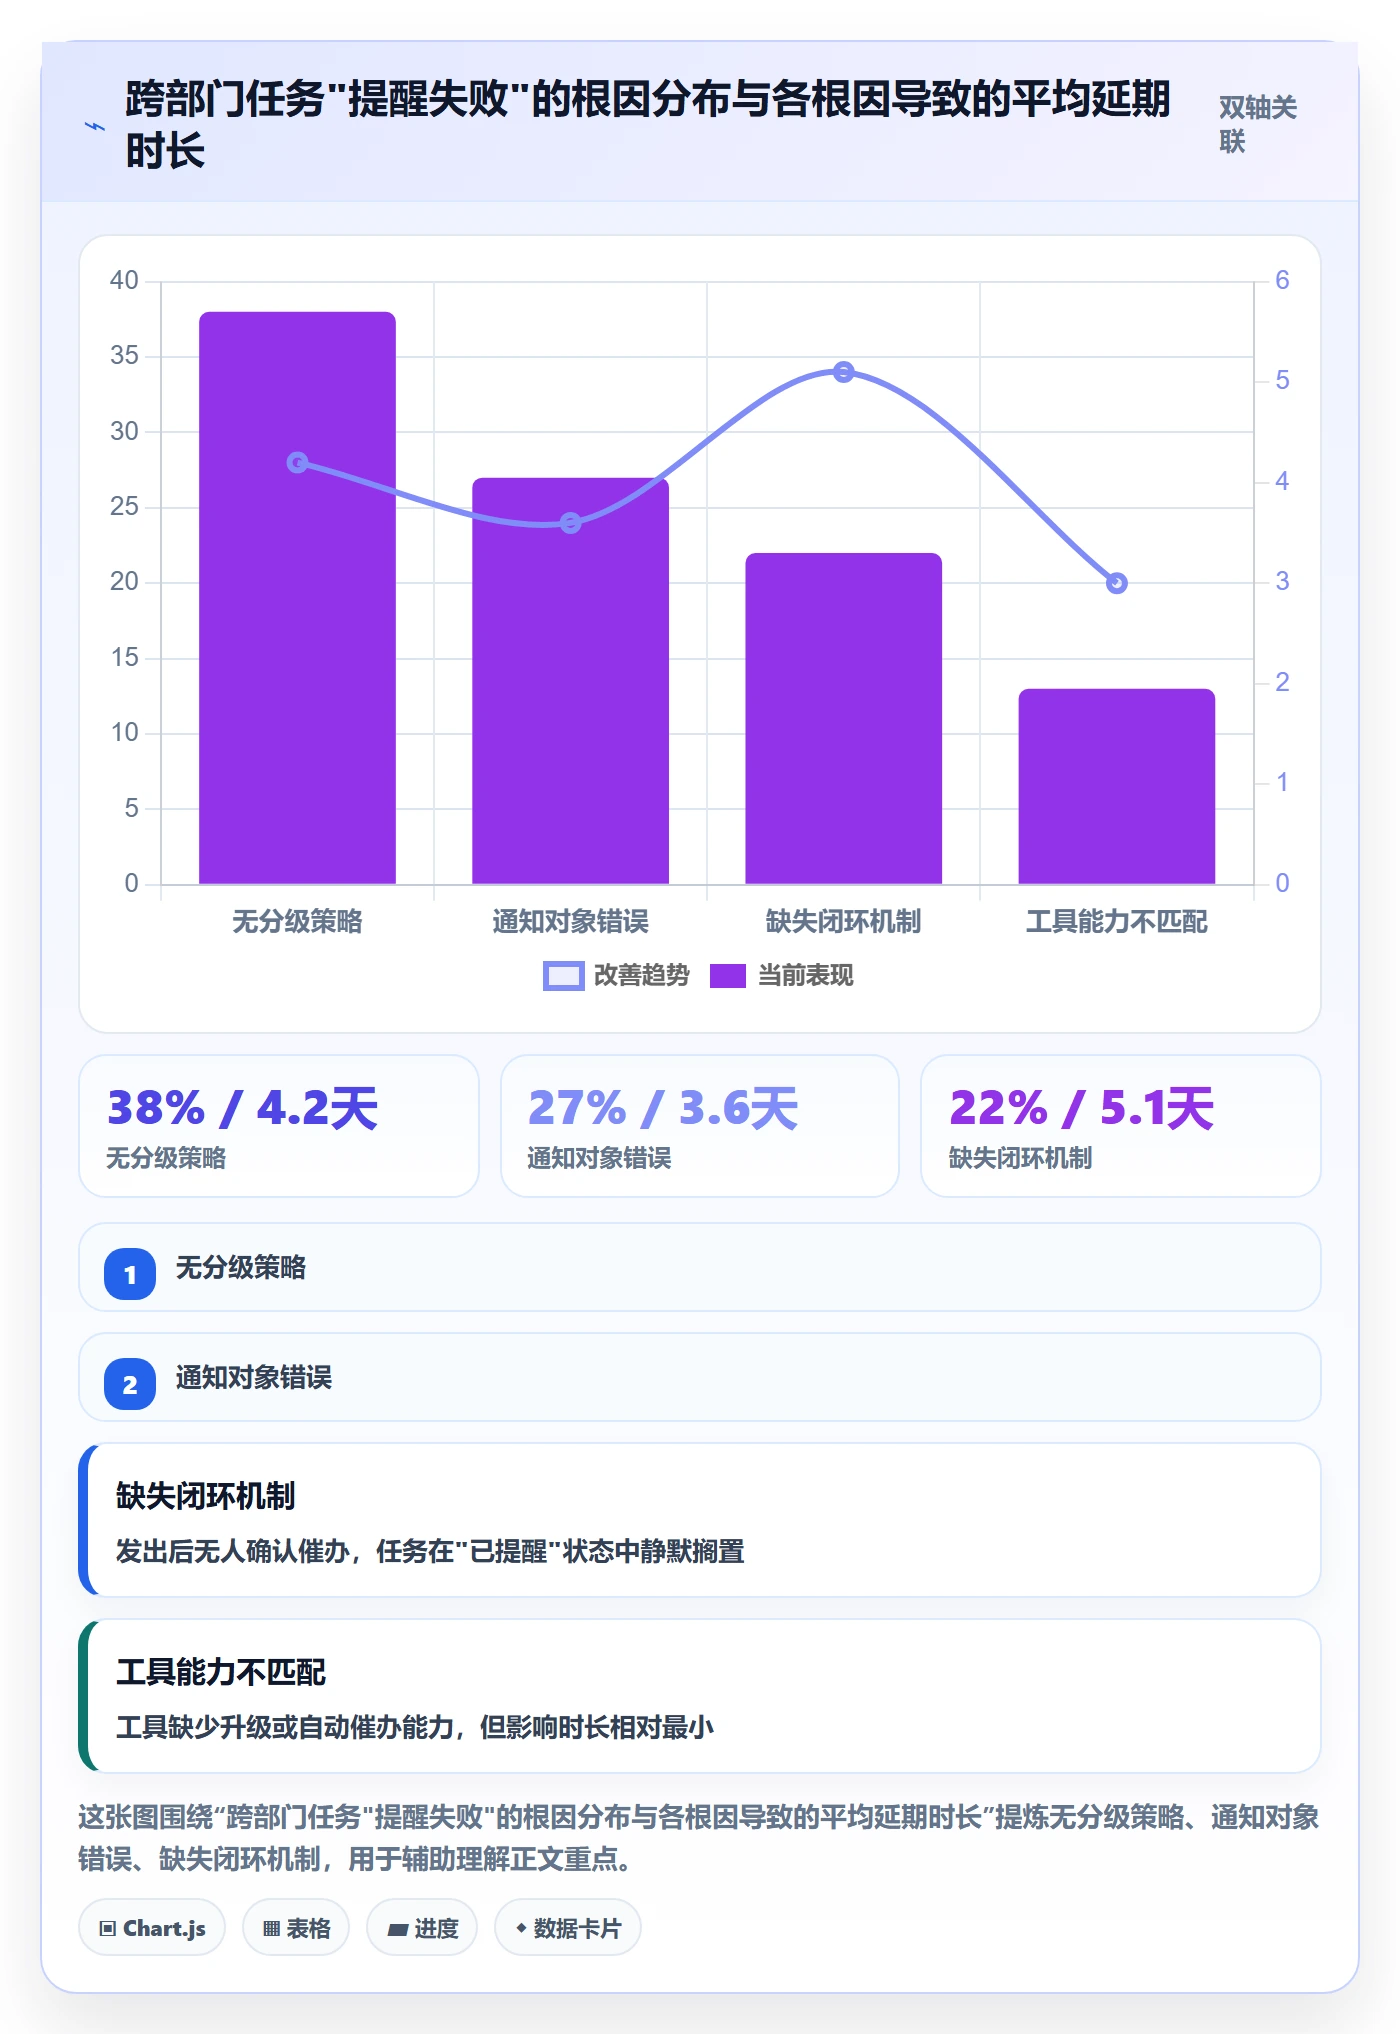Viewport: 1400px width, 2034px height.
Task: Click text 工具缺少升级或自动催办能力
Action: tap(284, 1727)
